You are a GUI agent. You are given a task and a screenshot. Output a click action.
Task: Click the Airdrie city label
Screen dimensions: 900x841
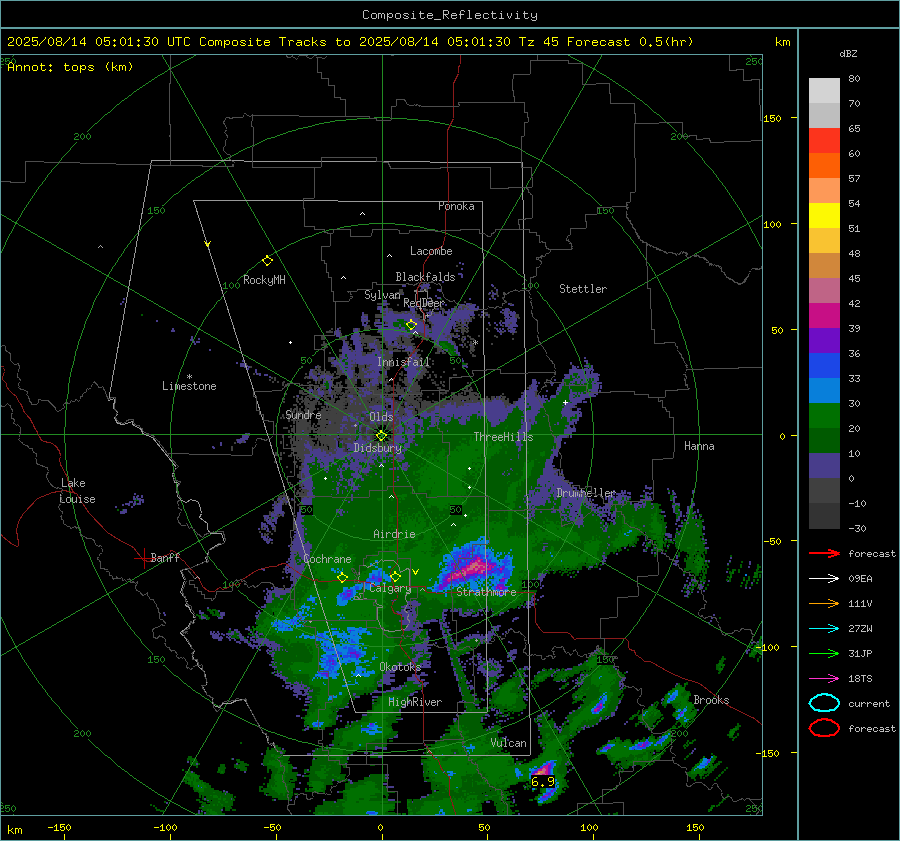coord(394,534)
